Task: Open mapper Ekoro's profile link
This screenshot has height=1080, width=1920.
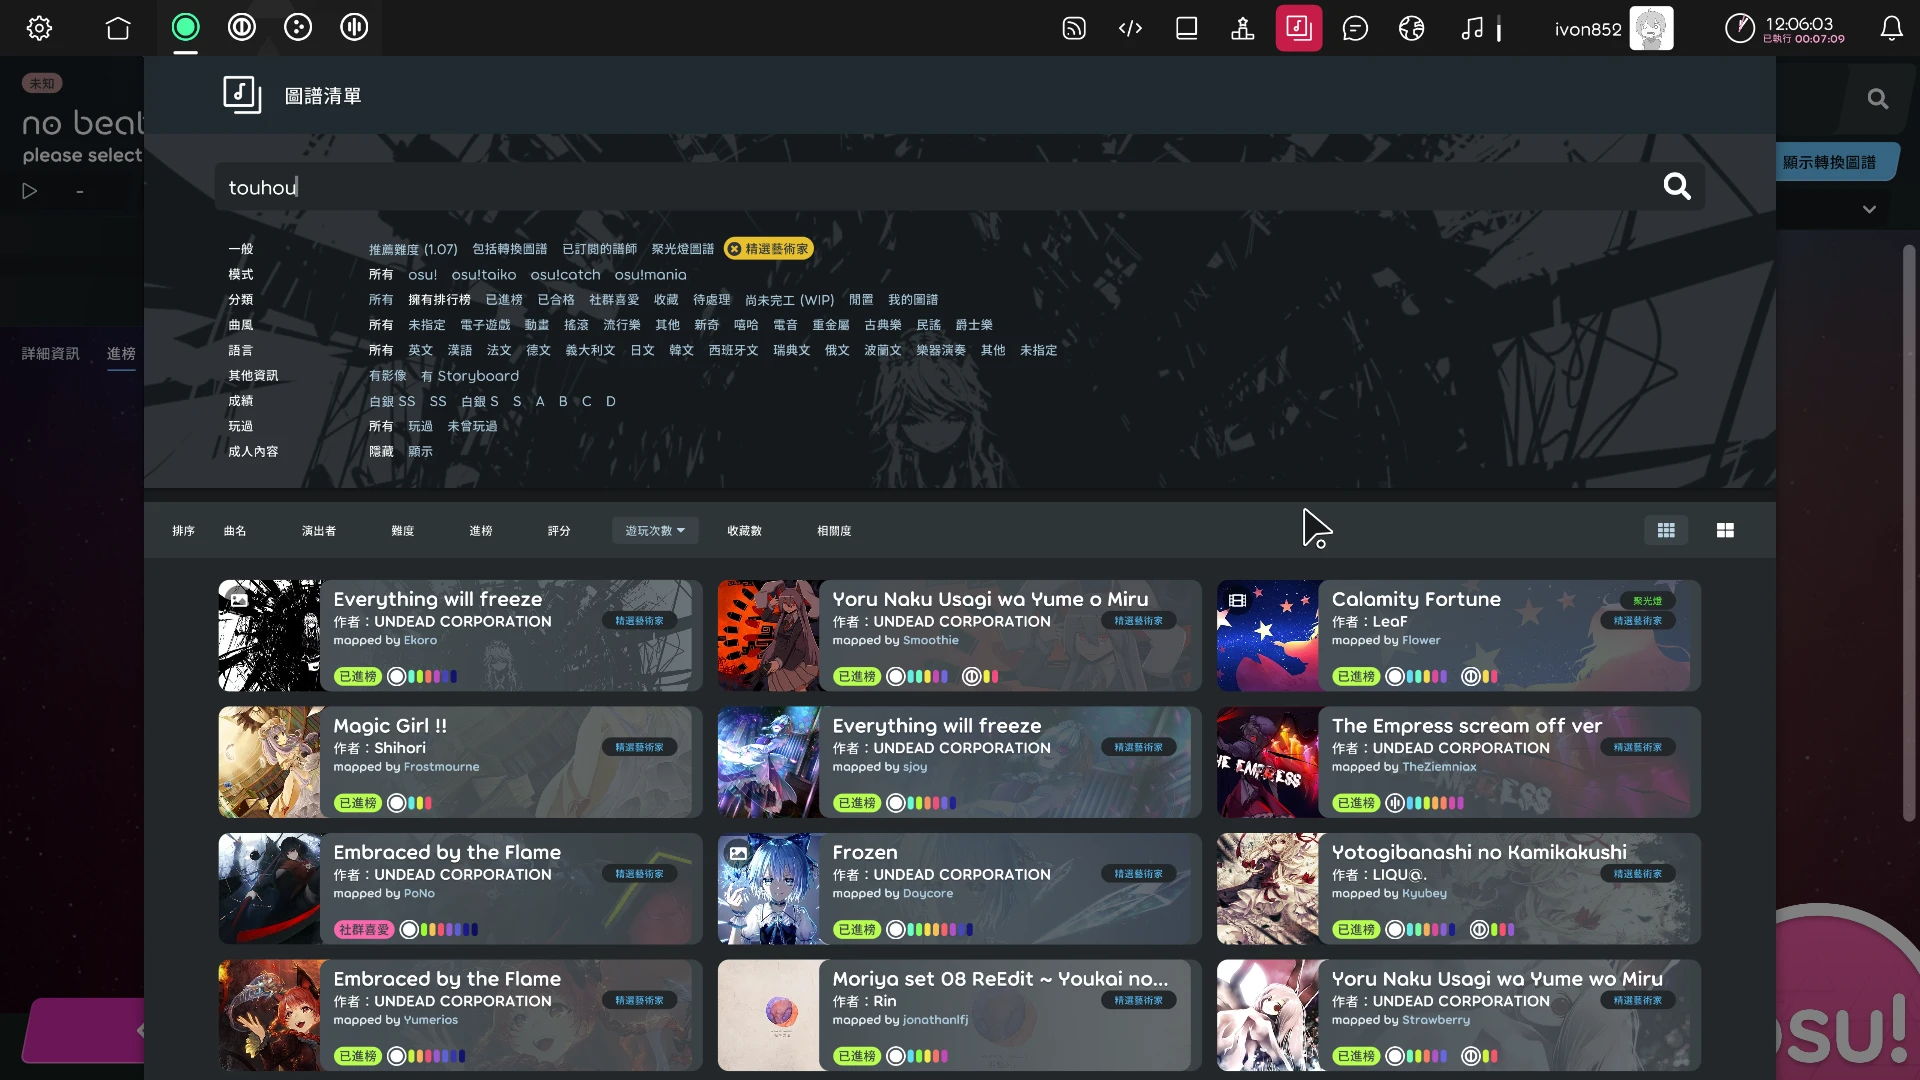Action: click(420, 640)
